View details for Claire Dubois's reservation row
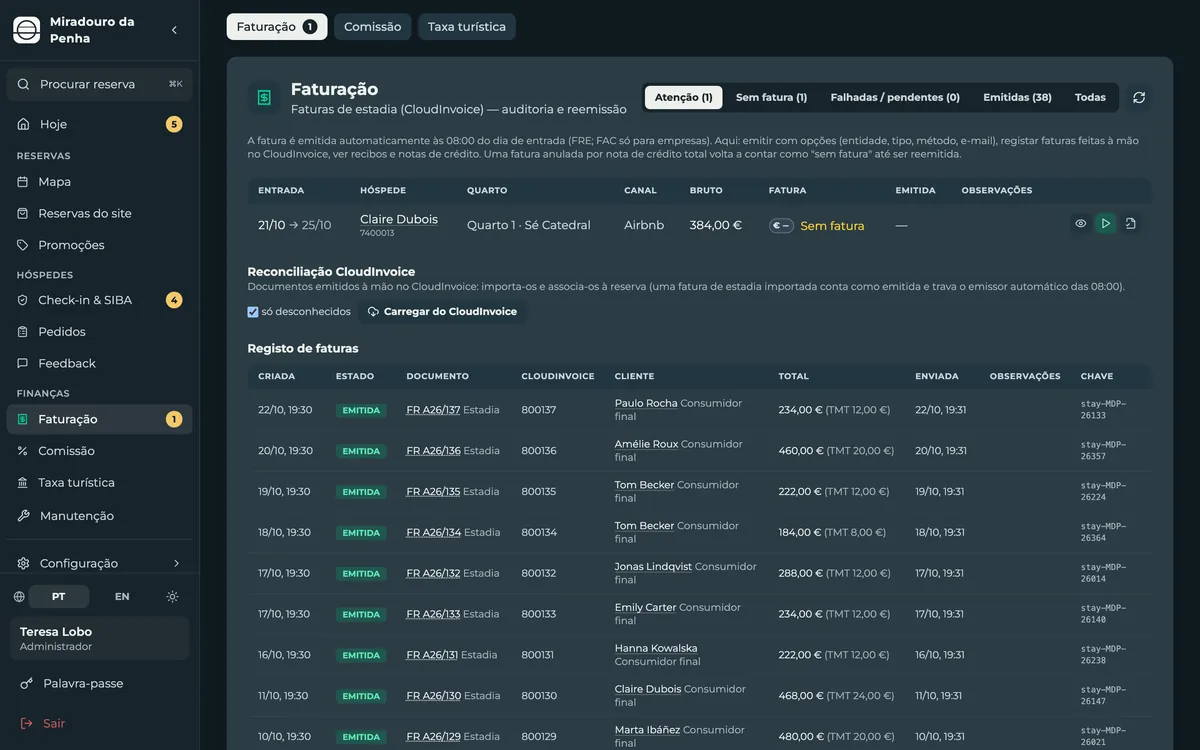1200x750 pixels. pyautogui.click(x=1081, y=224)
